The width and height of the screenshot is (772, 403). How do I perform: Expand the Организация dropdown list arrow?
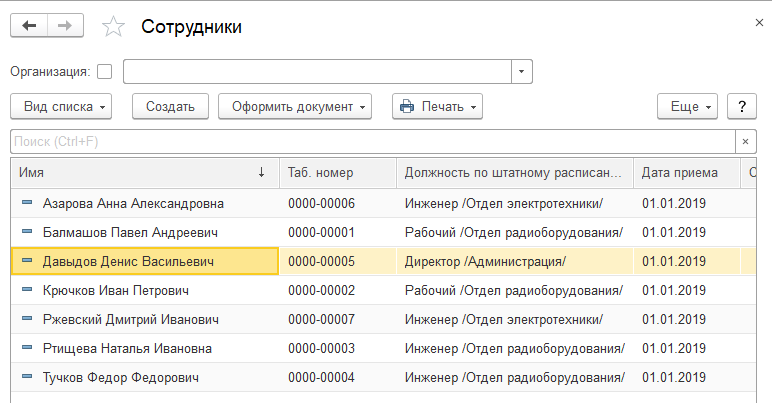pos(522,72)
